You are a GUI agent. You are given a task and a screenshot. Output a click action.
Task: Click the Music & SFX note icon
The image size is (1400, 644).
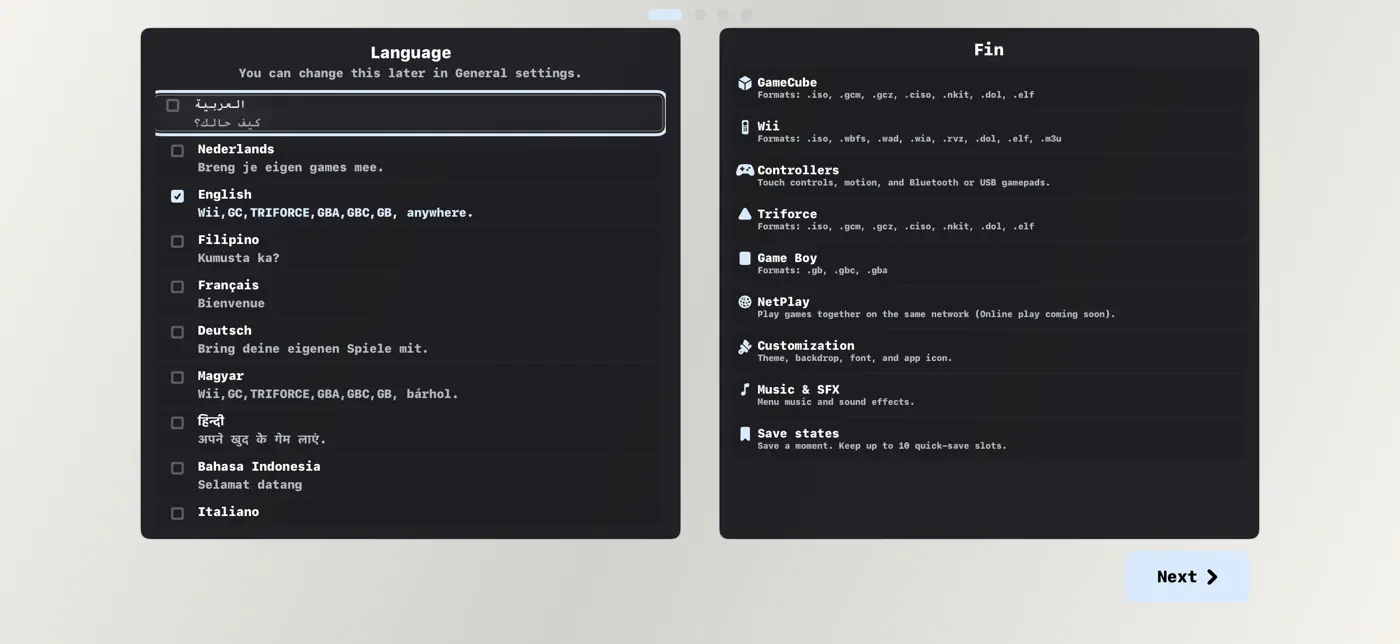pos(744,390)
